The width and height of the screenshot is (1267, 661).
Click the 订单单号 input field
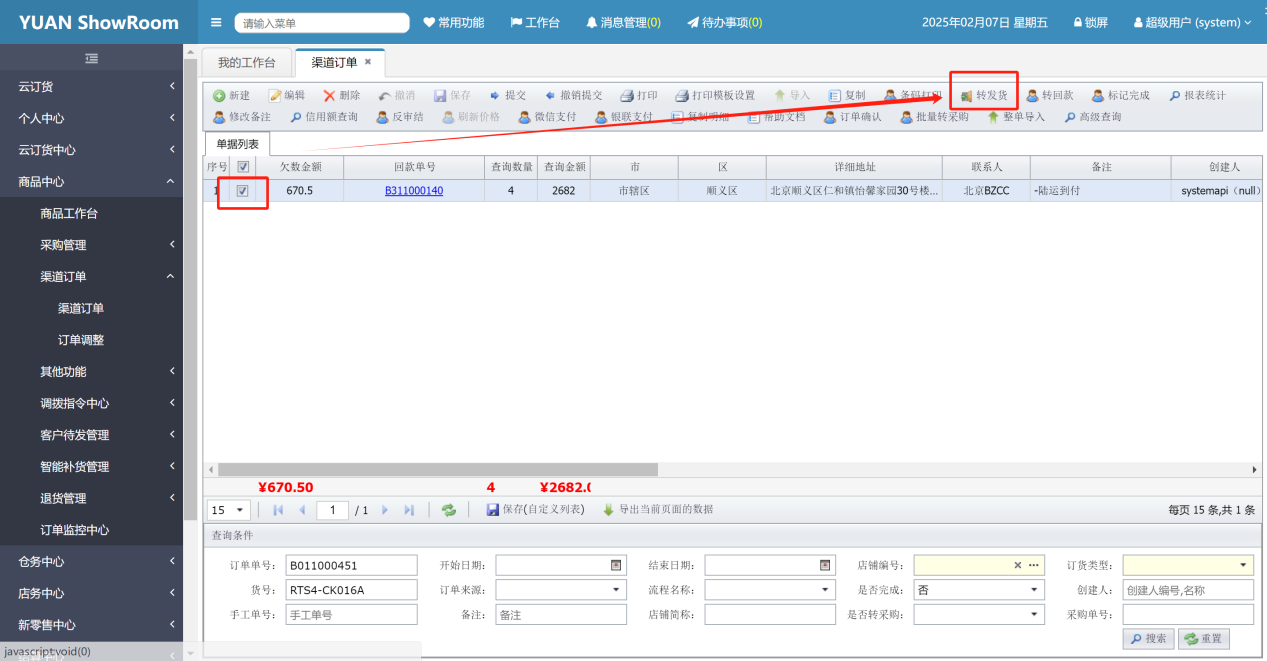pyautogui.click(x=351, y=565)
